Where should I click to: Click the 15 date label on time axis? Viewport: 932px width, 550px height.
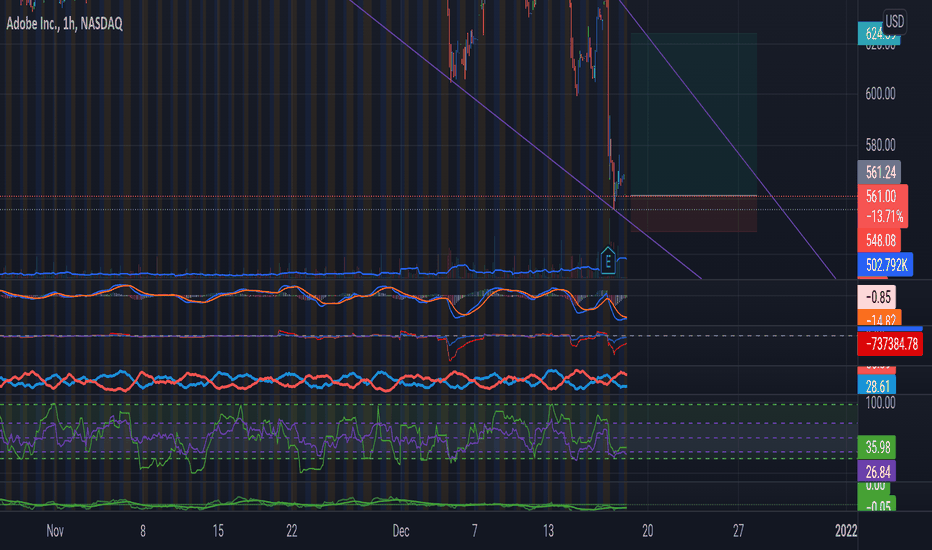(x=218, y=531)
